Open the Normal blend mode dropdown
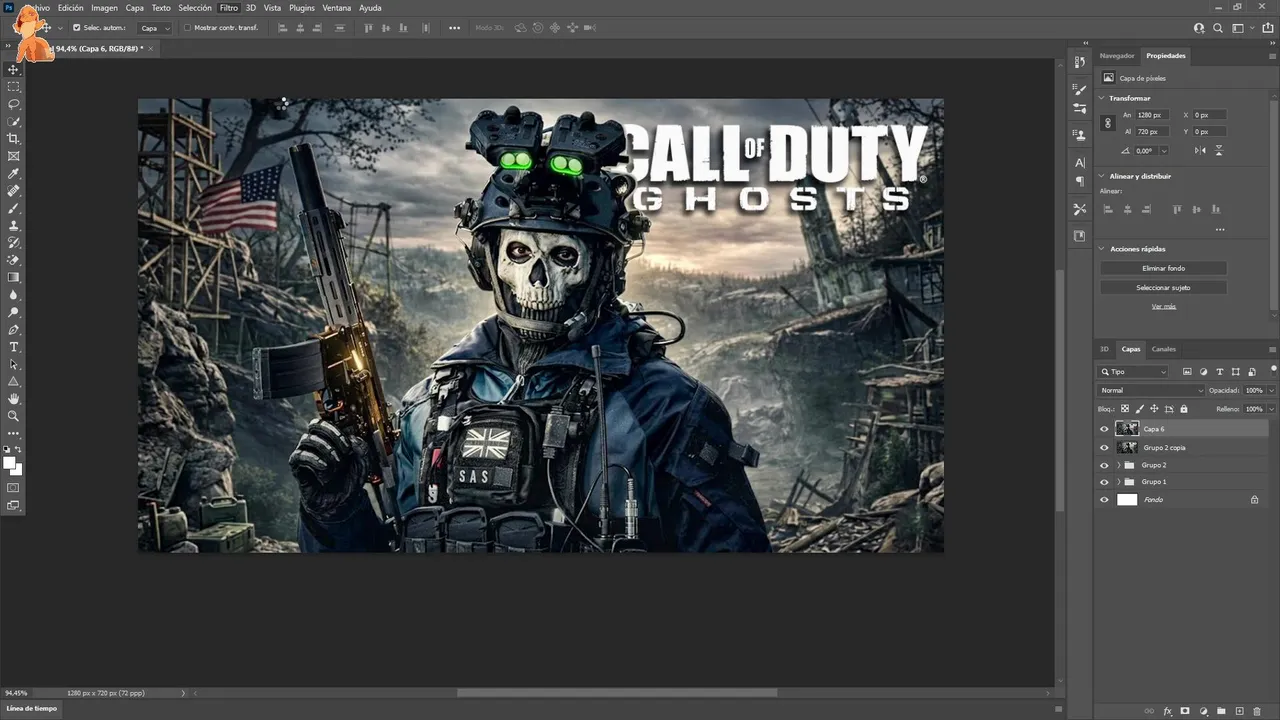Viewport: 1280px width, 720px height. click(x=1152, y=390)
